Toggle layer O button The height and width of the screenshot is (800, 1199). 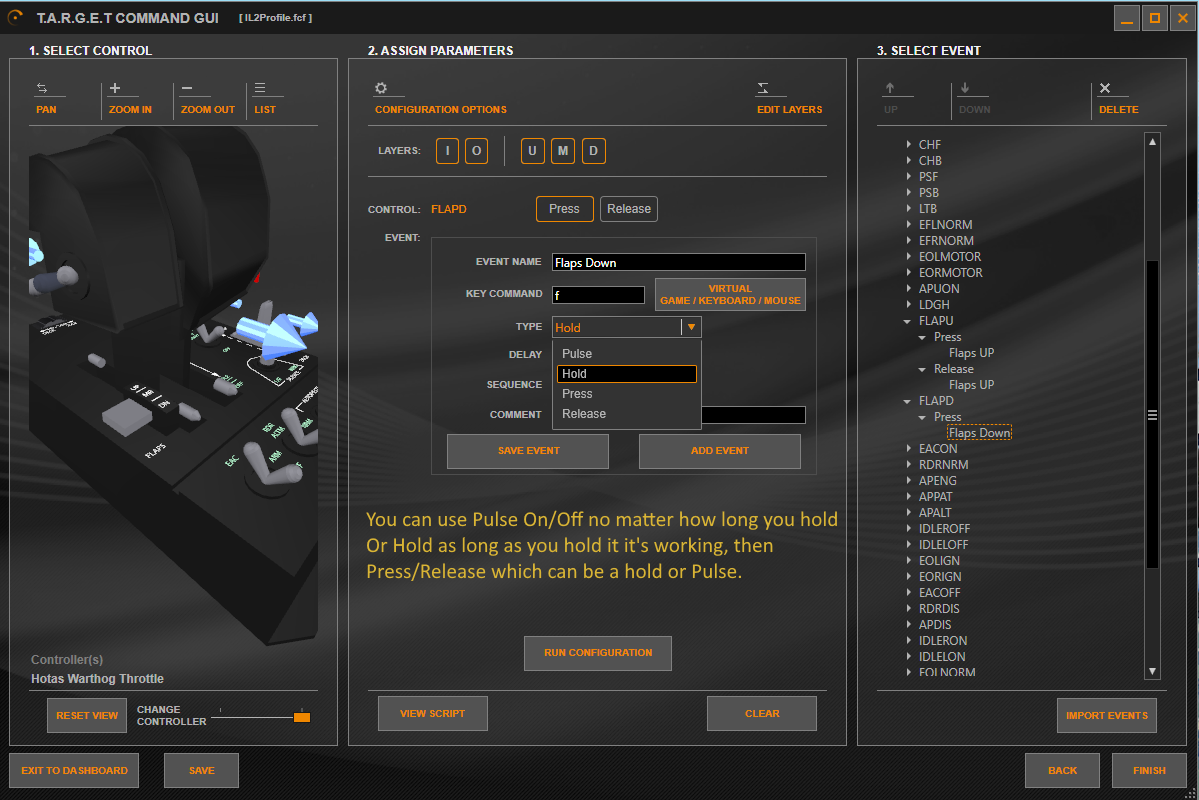(x=476, y=151)
